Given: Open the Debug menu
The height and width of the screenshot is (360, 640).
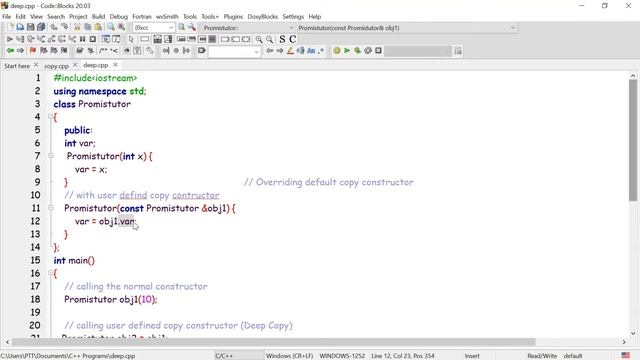Looking at the screenshot, I should click(119, 17).
